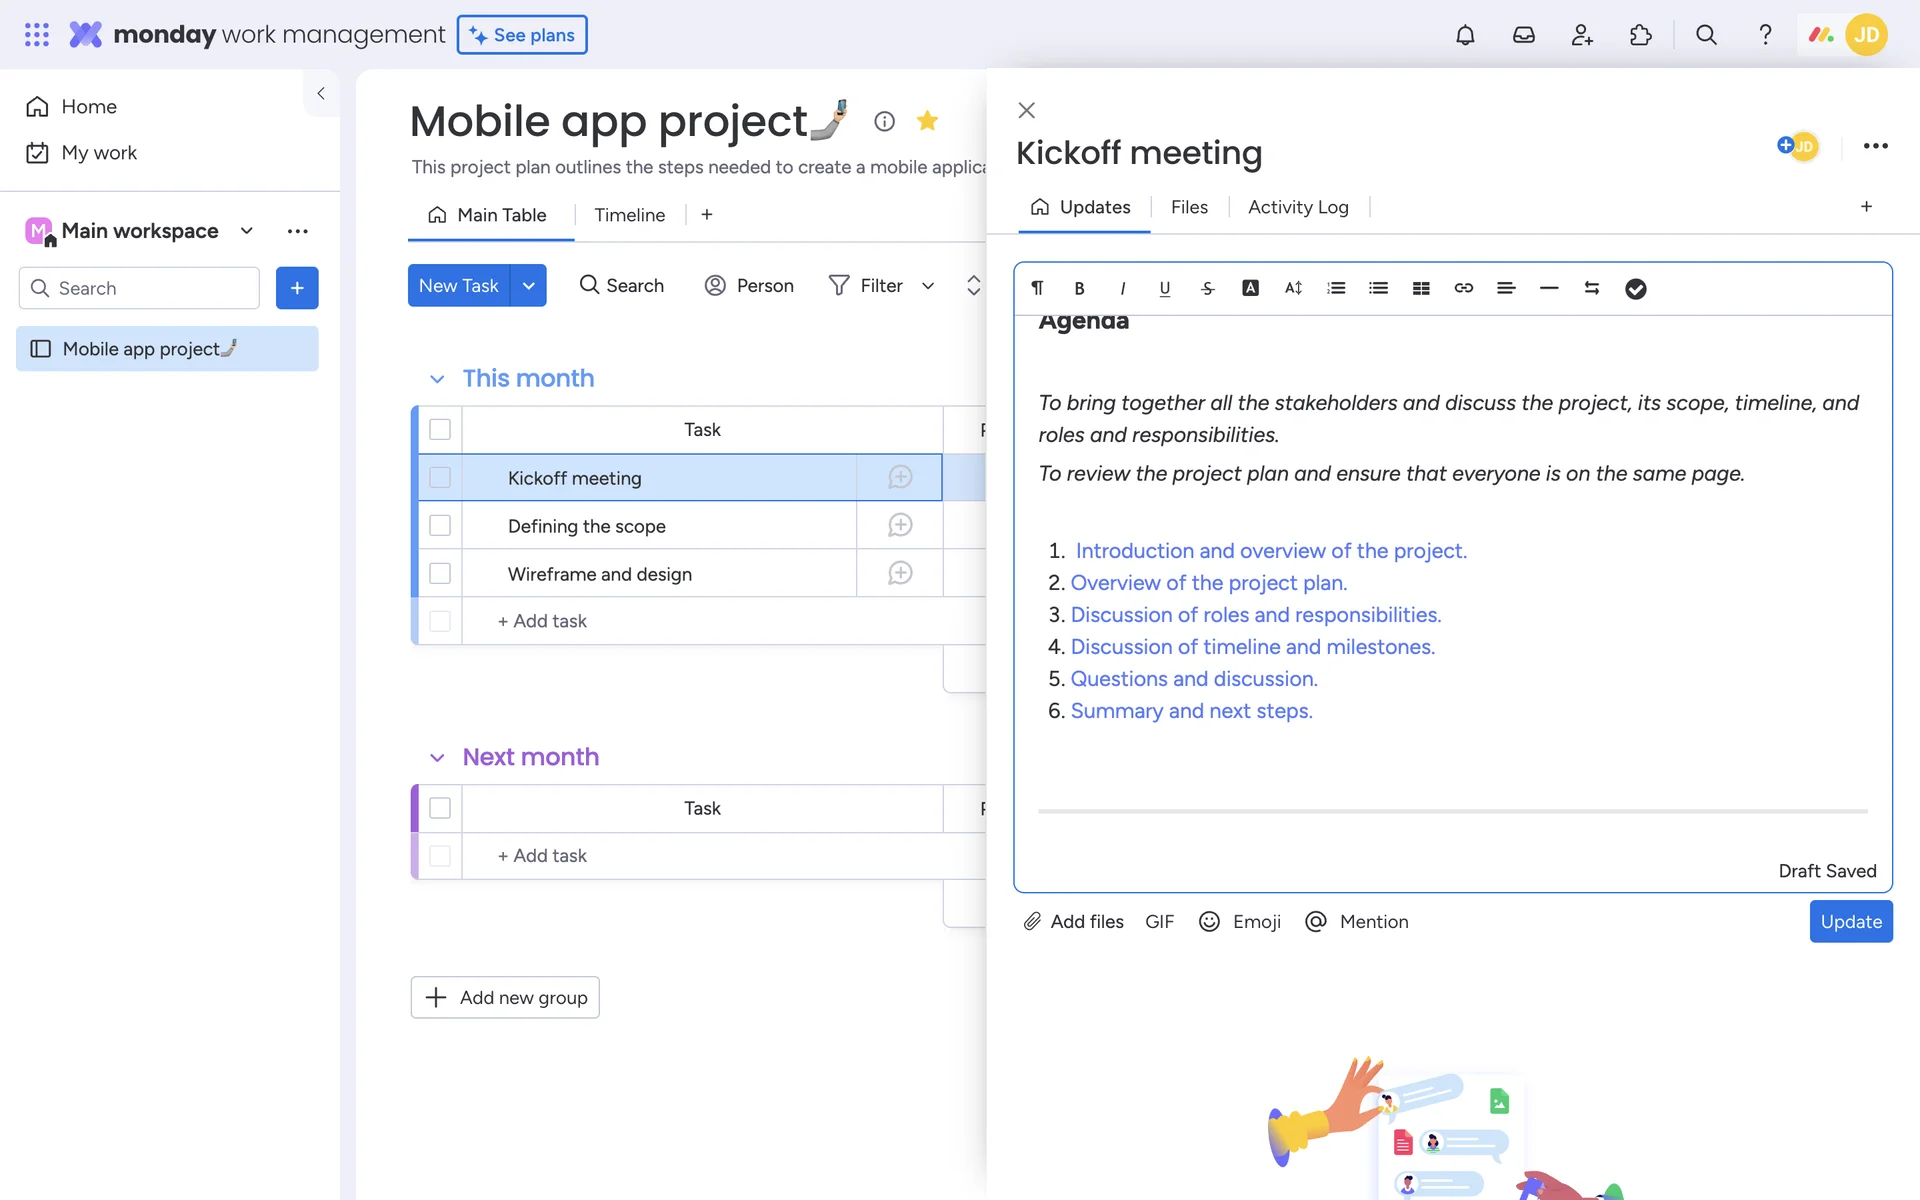Screen dimensions: 1920x1200
Task: Collapse the This month group
Action: tap(437, 379)
